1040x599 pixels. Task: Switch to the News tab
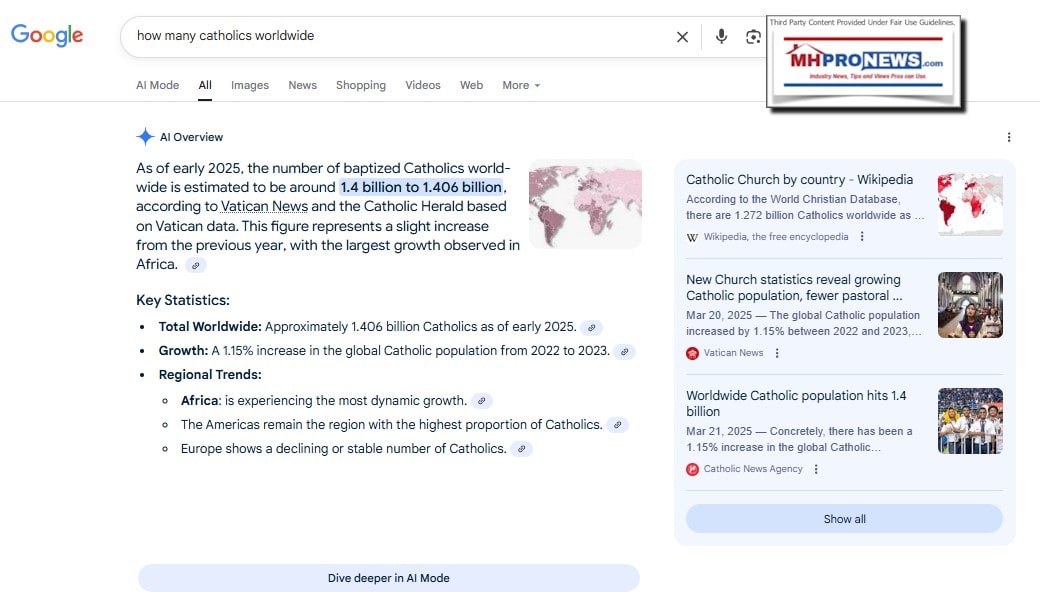302,85
